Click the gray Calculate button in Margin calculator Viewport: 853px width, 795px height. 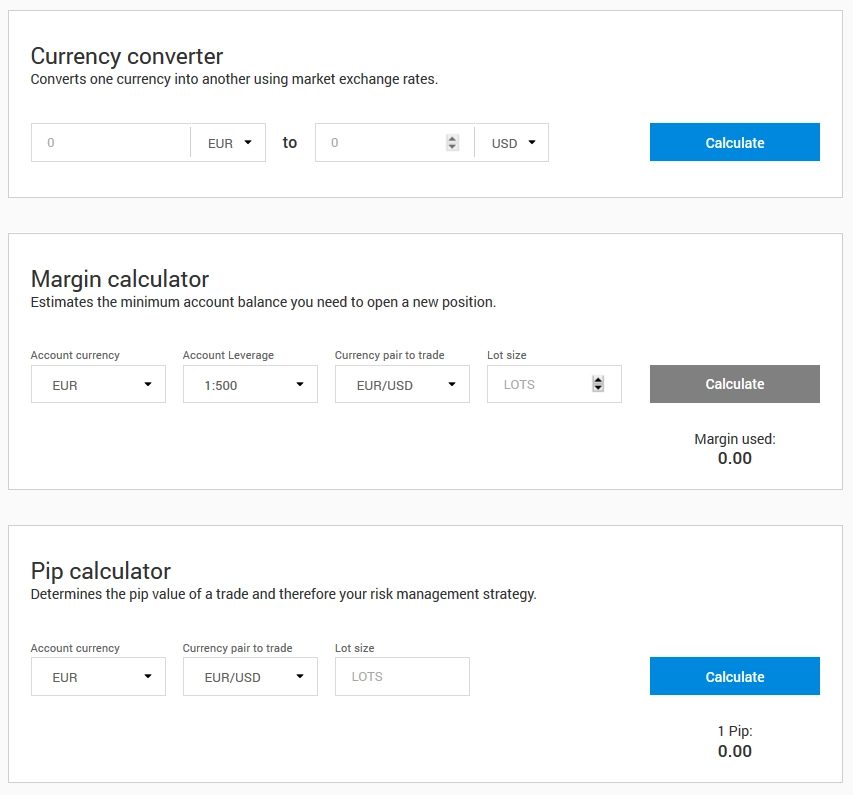pos(734,384)
